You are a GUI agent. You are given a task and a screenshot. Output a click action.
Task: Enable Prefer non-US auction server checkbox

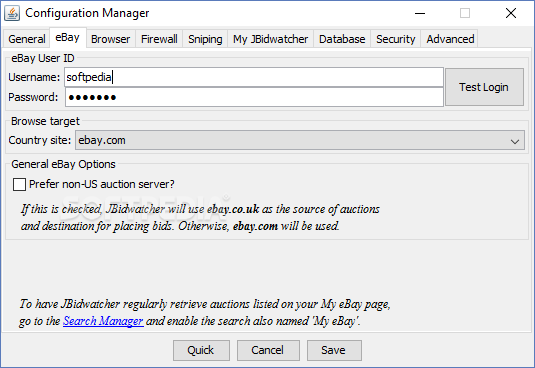19,184
